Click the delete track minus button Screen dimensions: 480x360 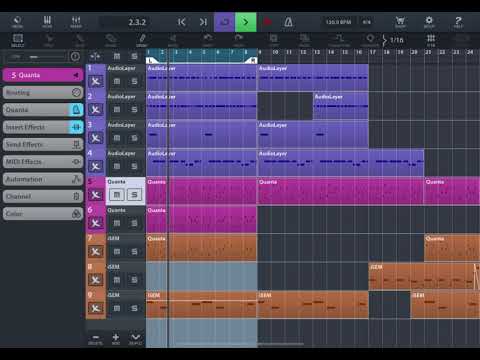pos(95,338)
